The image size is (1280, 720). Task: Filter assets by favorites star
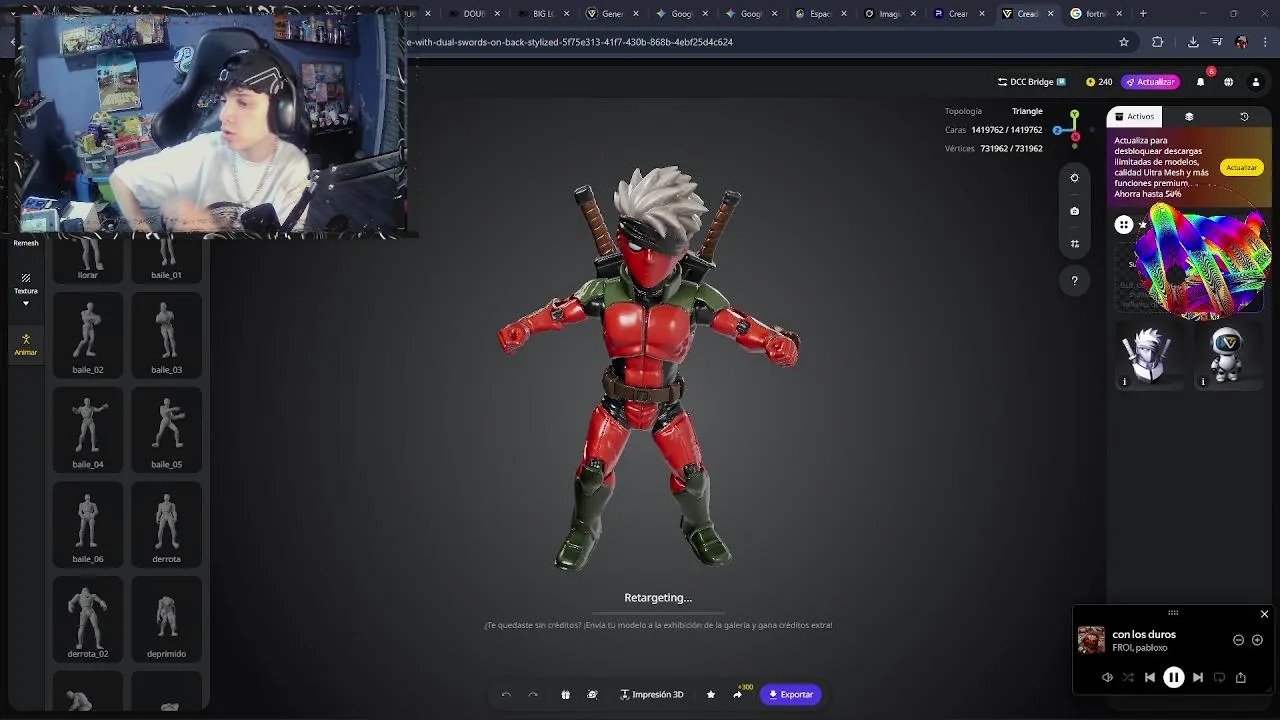[x=1143, y=225]
